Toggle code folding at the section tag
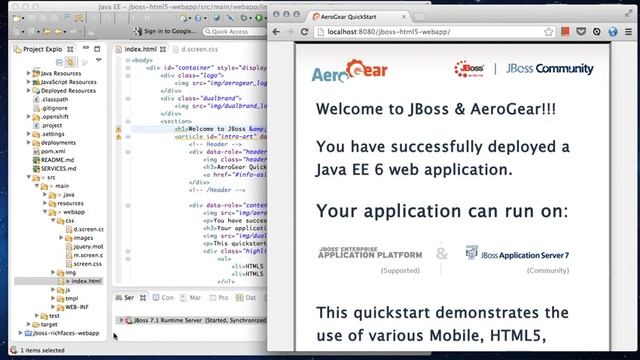The width and height of the screenshot is (640, 360). (128, 121)
